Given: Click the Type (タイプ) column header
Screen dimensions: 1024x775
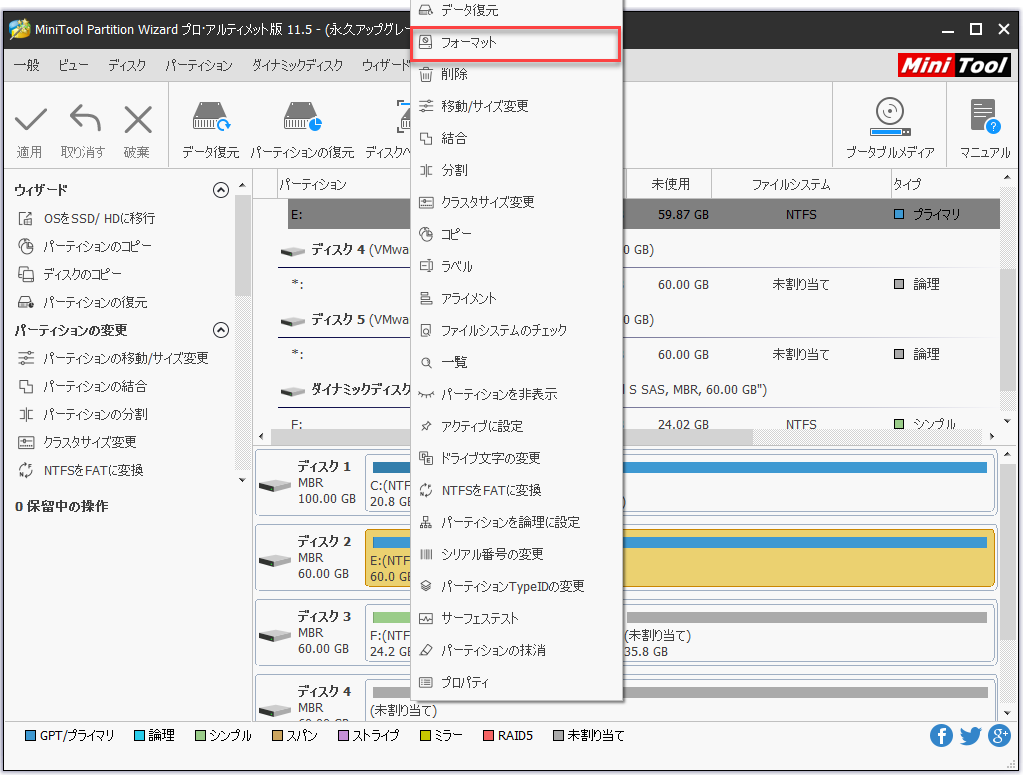Looking at the screenshot, I should [945, 184].
